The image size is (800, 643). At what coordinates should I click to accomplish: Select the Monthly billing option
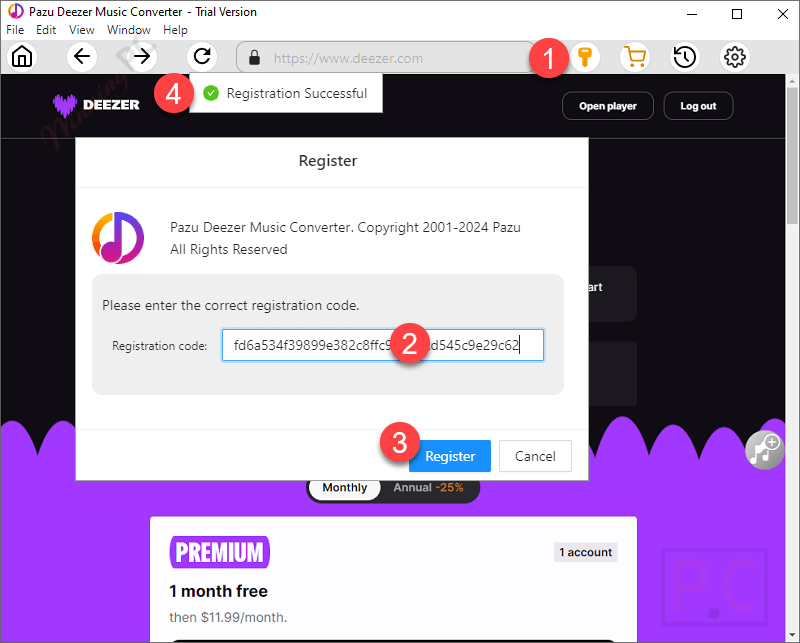pyautogui.click(x=344, y=488)
